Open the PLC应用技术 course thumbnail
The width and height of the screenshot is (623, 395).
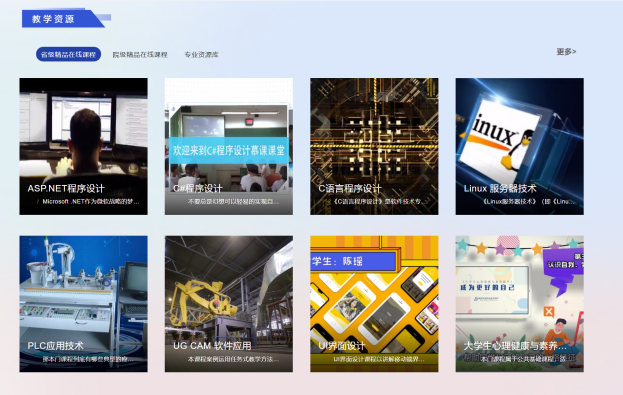(x=83, y=304)
